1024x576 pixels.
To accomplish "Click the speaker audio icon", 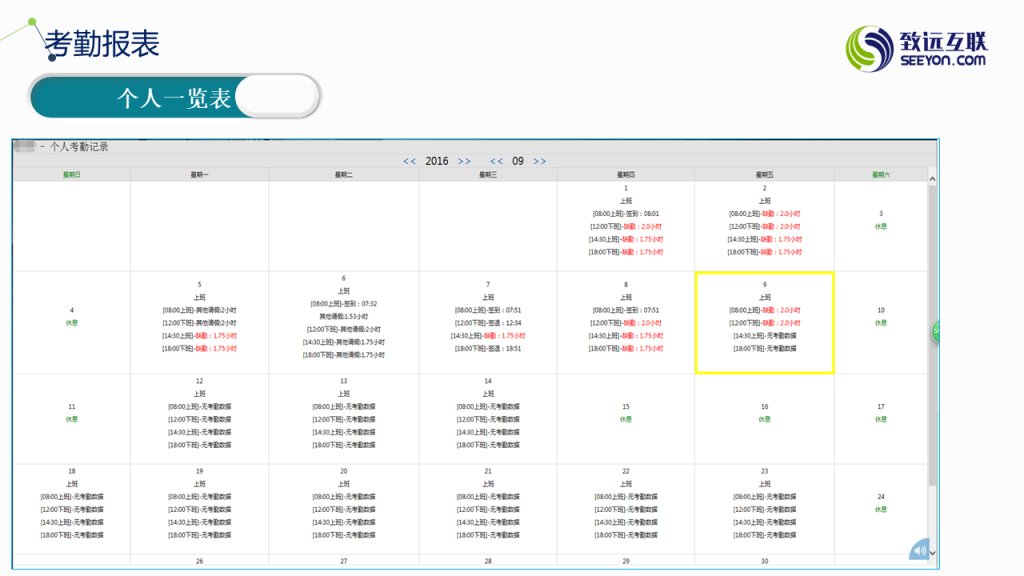I will tap(920, 549).
